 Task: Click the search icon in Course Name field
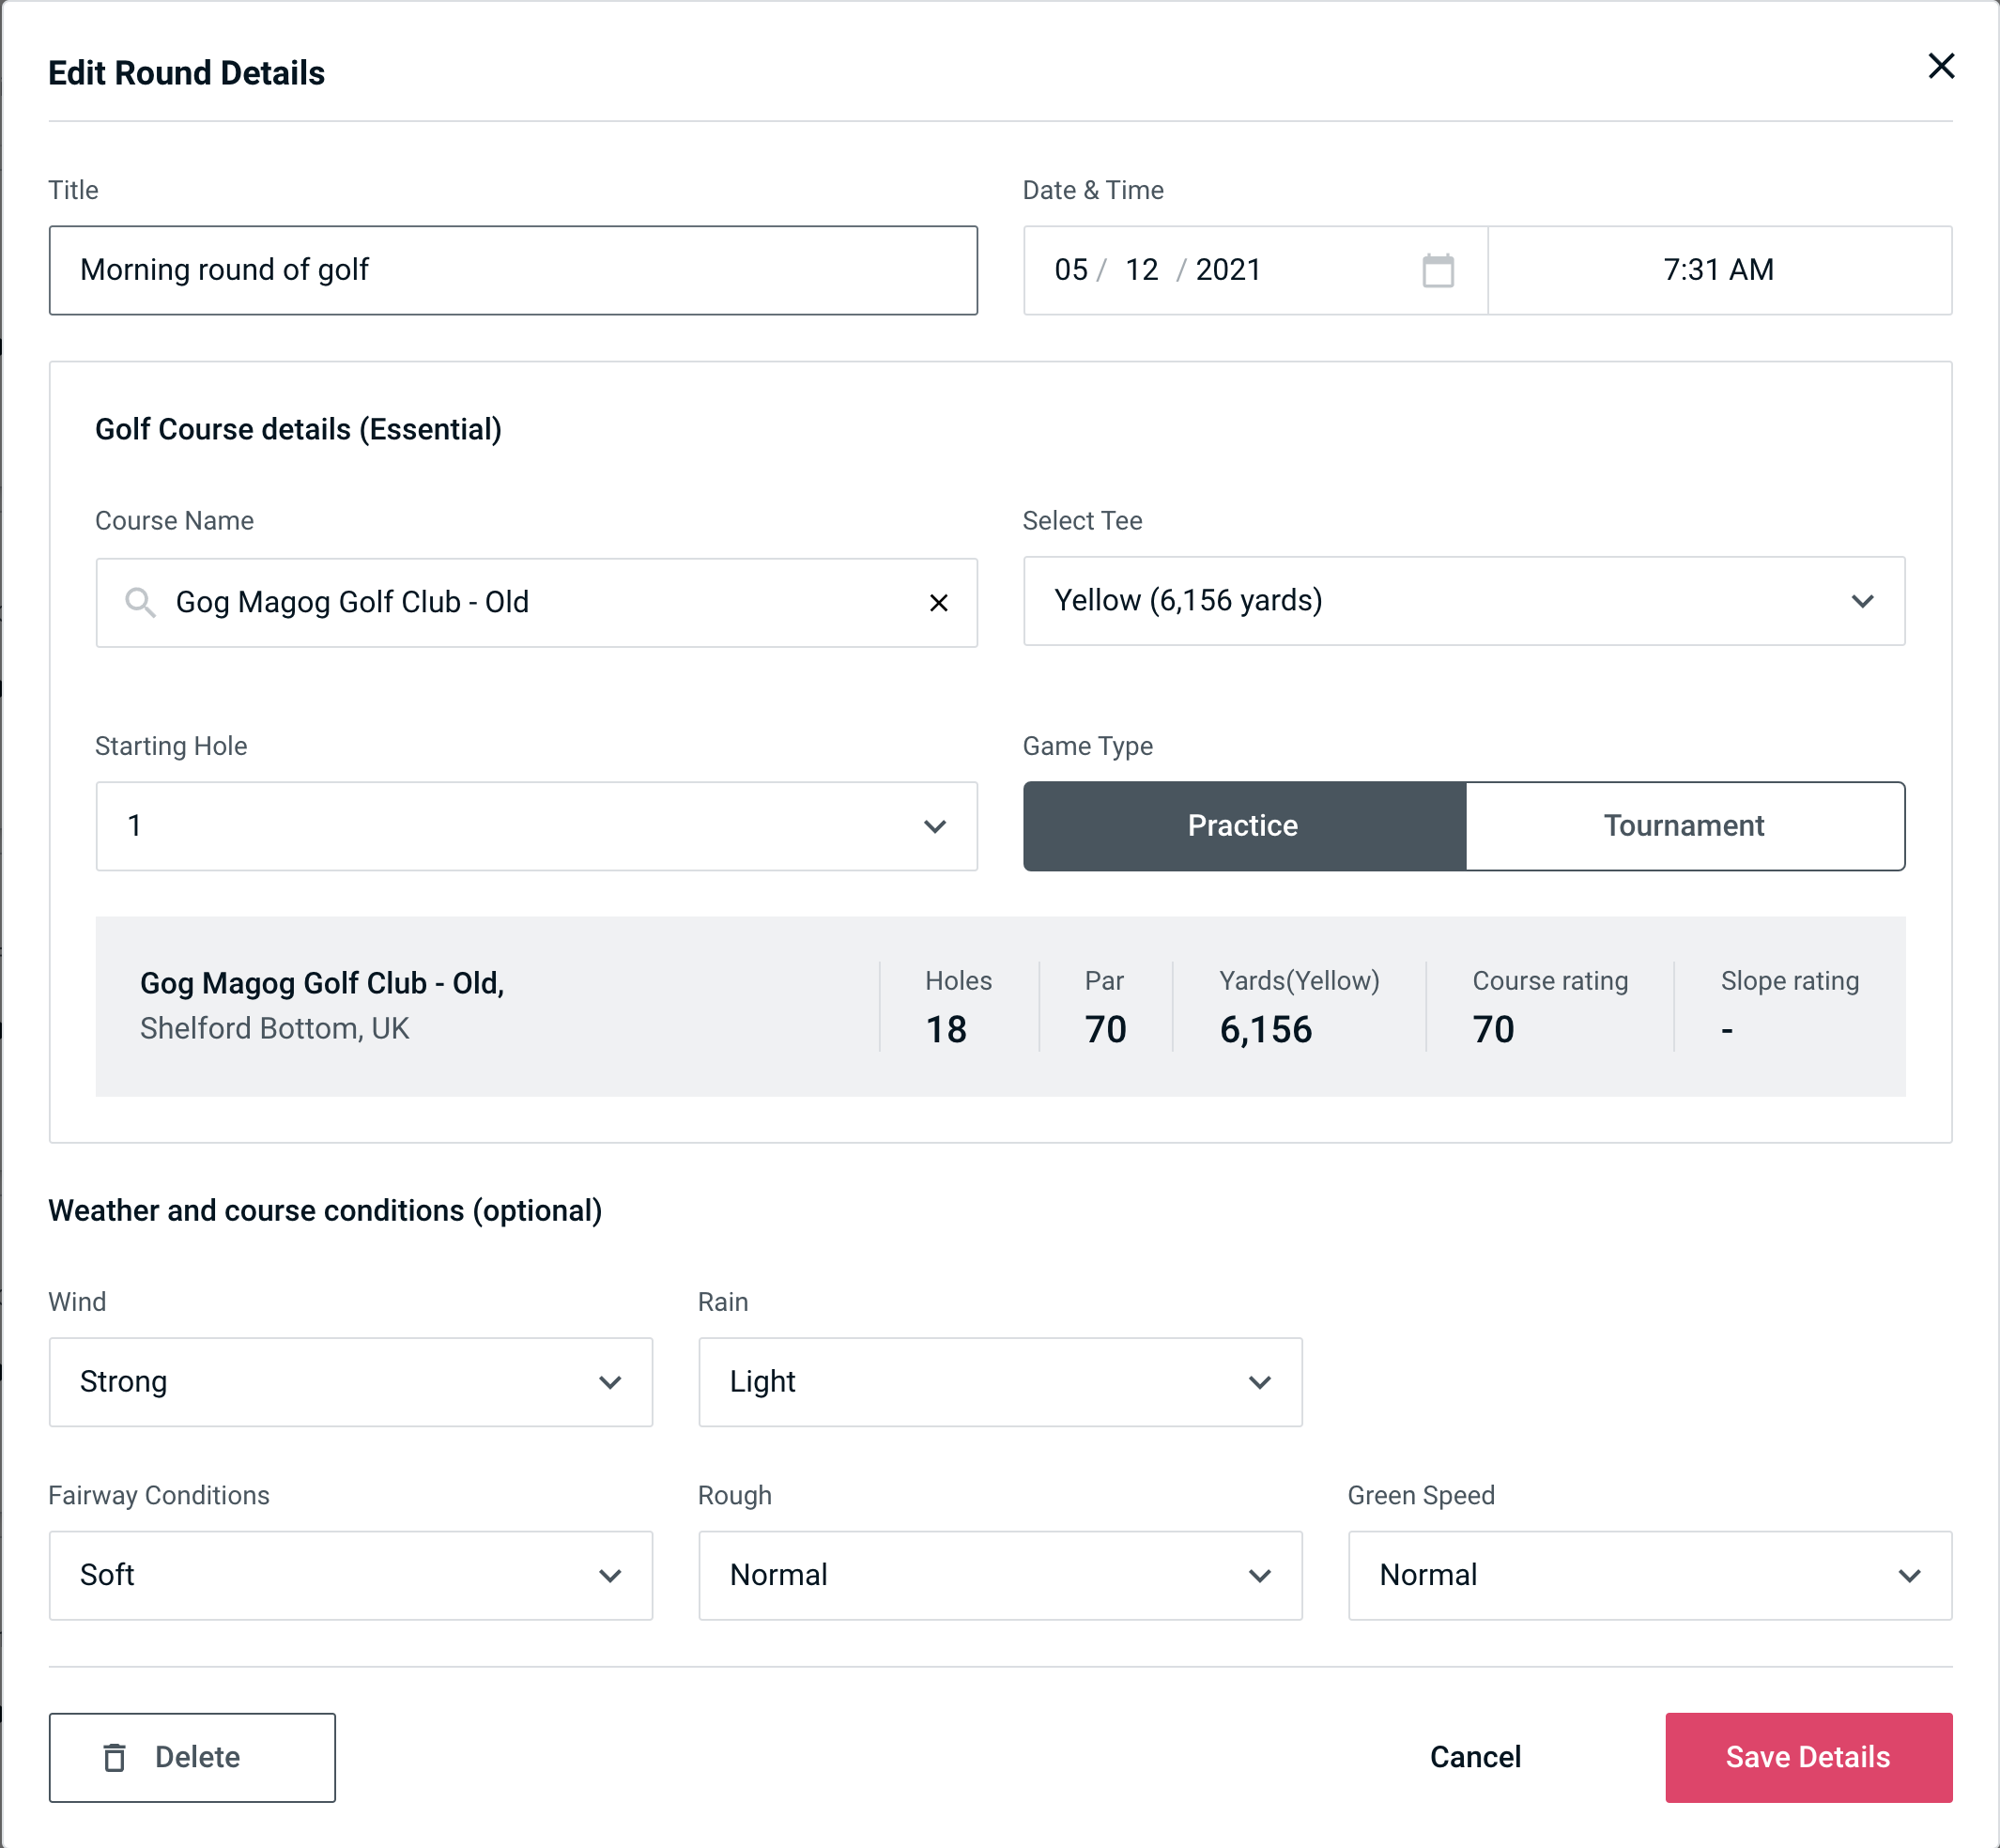coord(138,603)
